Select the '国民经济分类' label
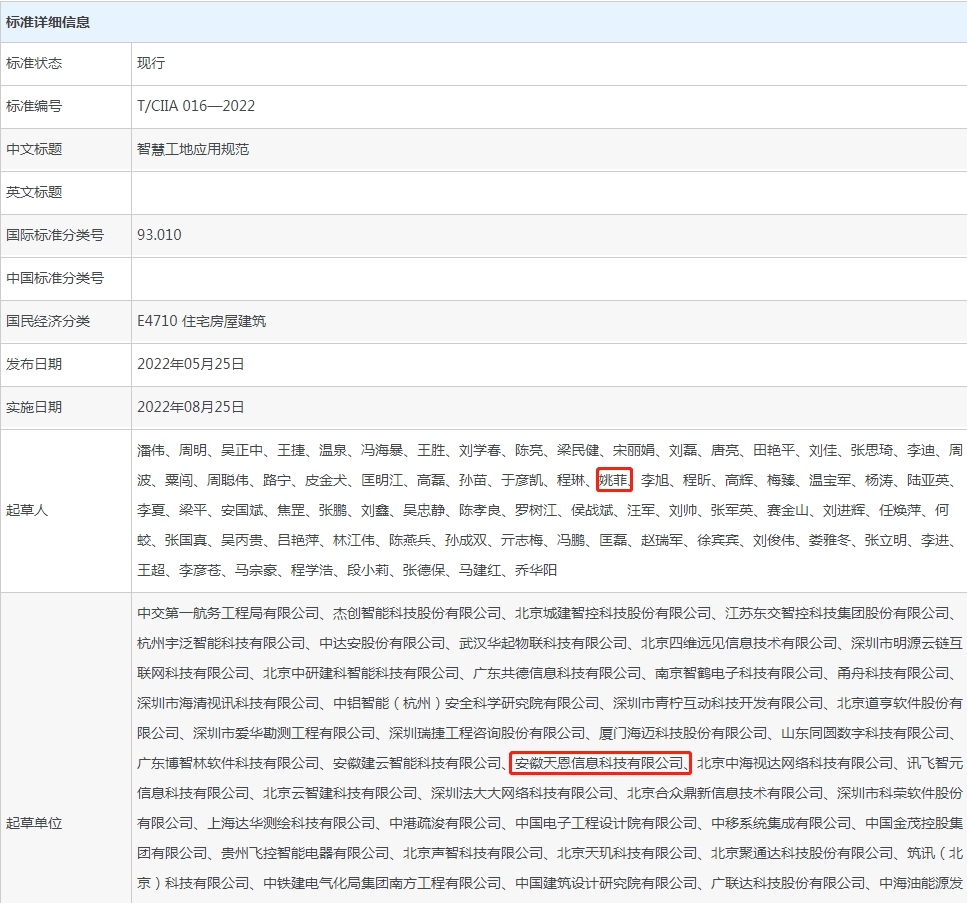Screen dimensions: 967x903 tap(48, 321)
